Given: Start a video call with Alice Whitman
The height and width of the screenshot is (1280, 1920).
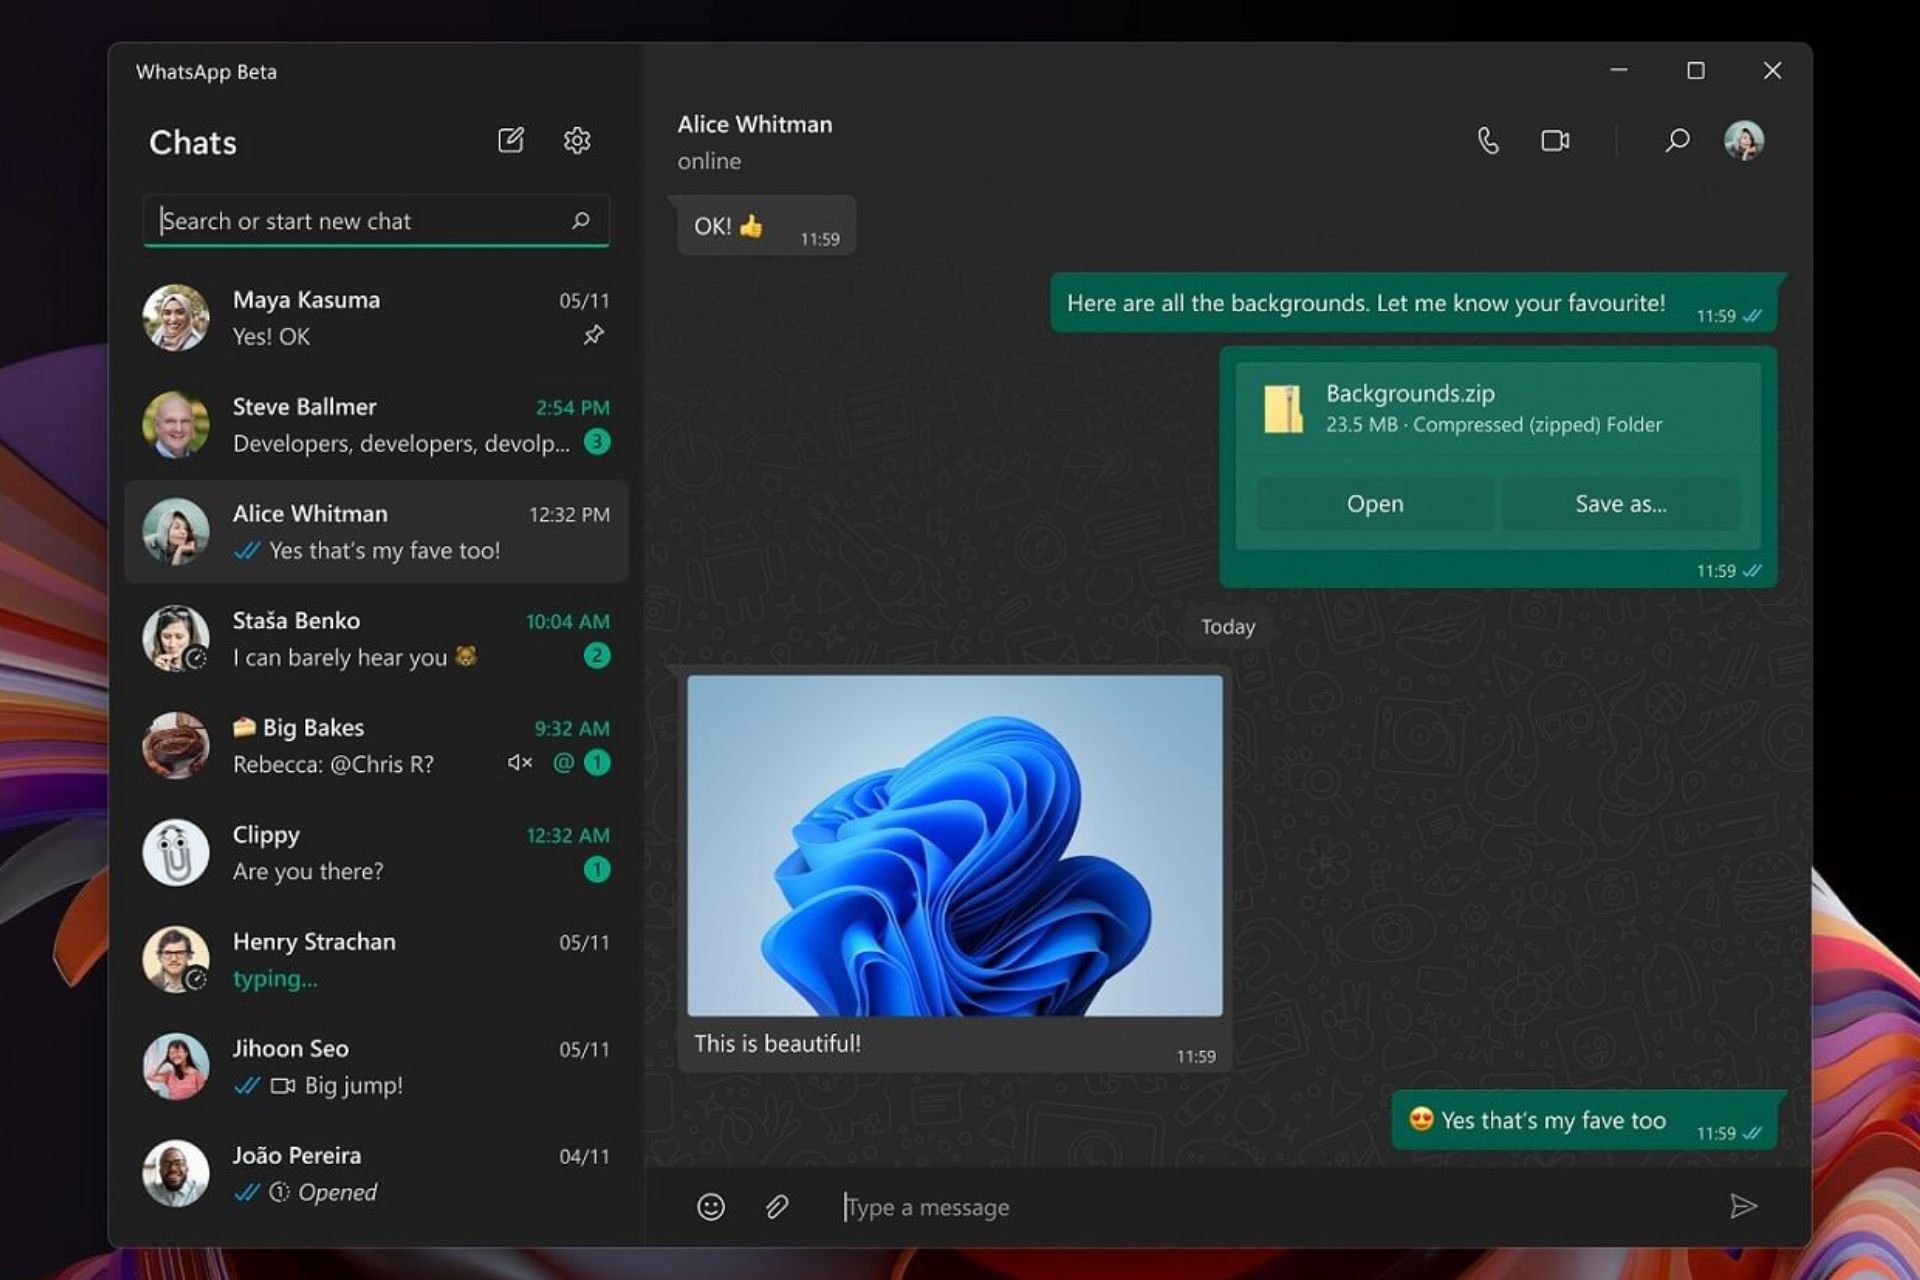Looking at the screenshot, I should [x=1553, y=140].
